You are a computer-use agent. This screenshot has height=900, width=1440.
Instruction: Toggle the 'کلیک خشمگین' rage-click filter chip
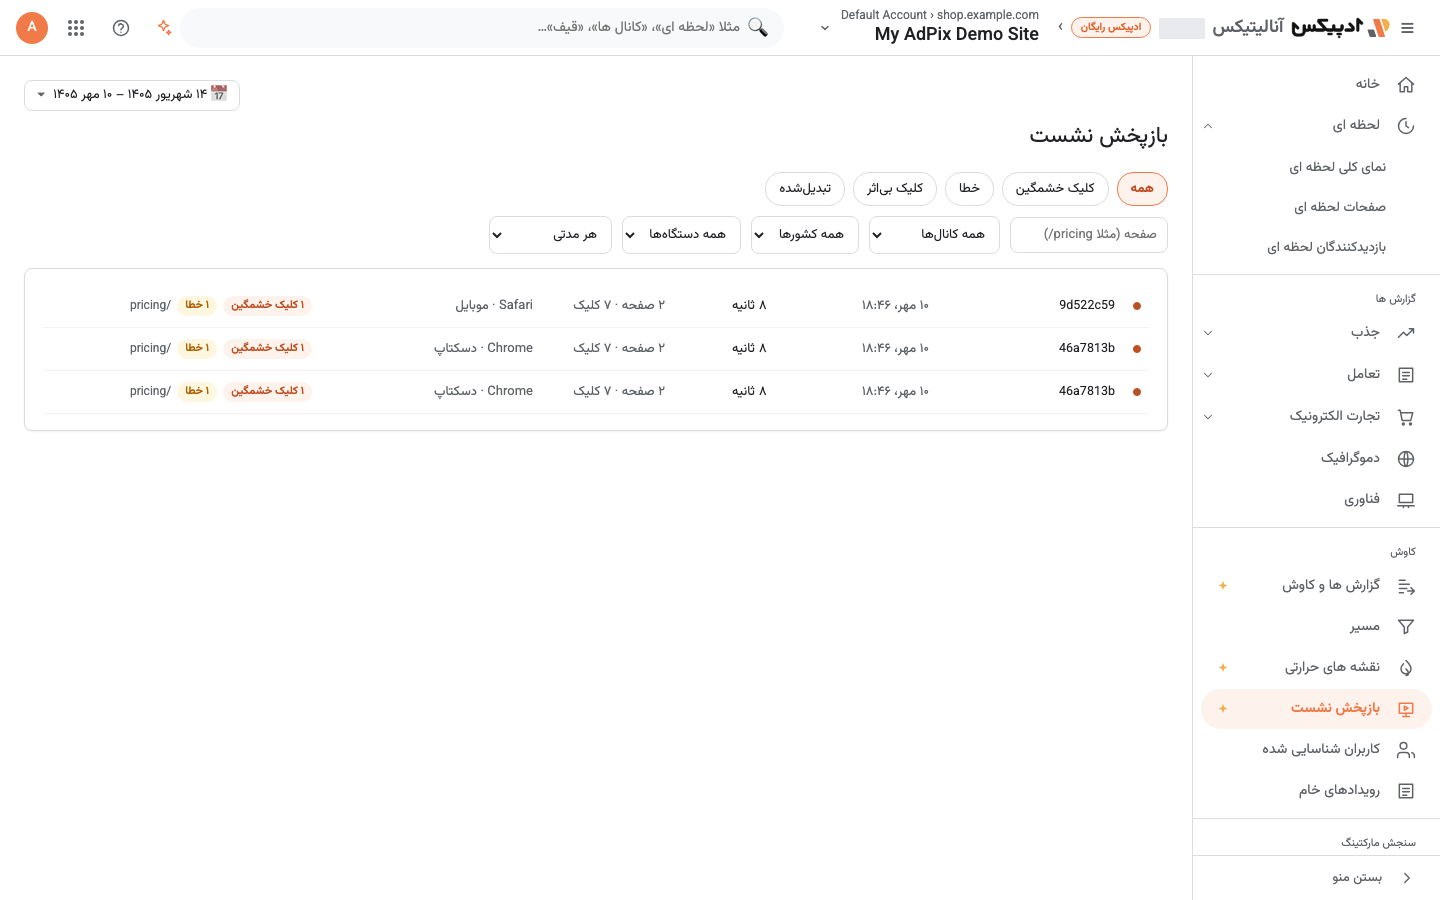click(1055, 189)
